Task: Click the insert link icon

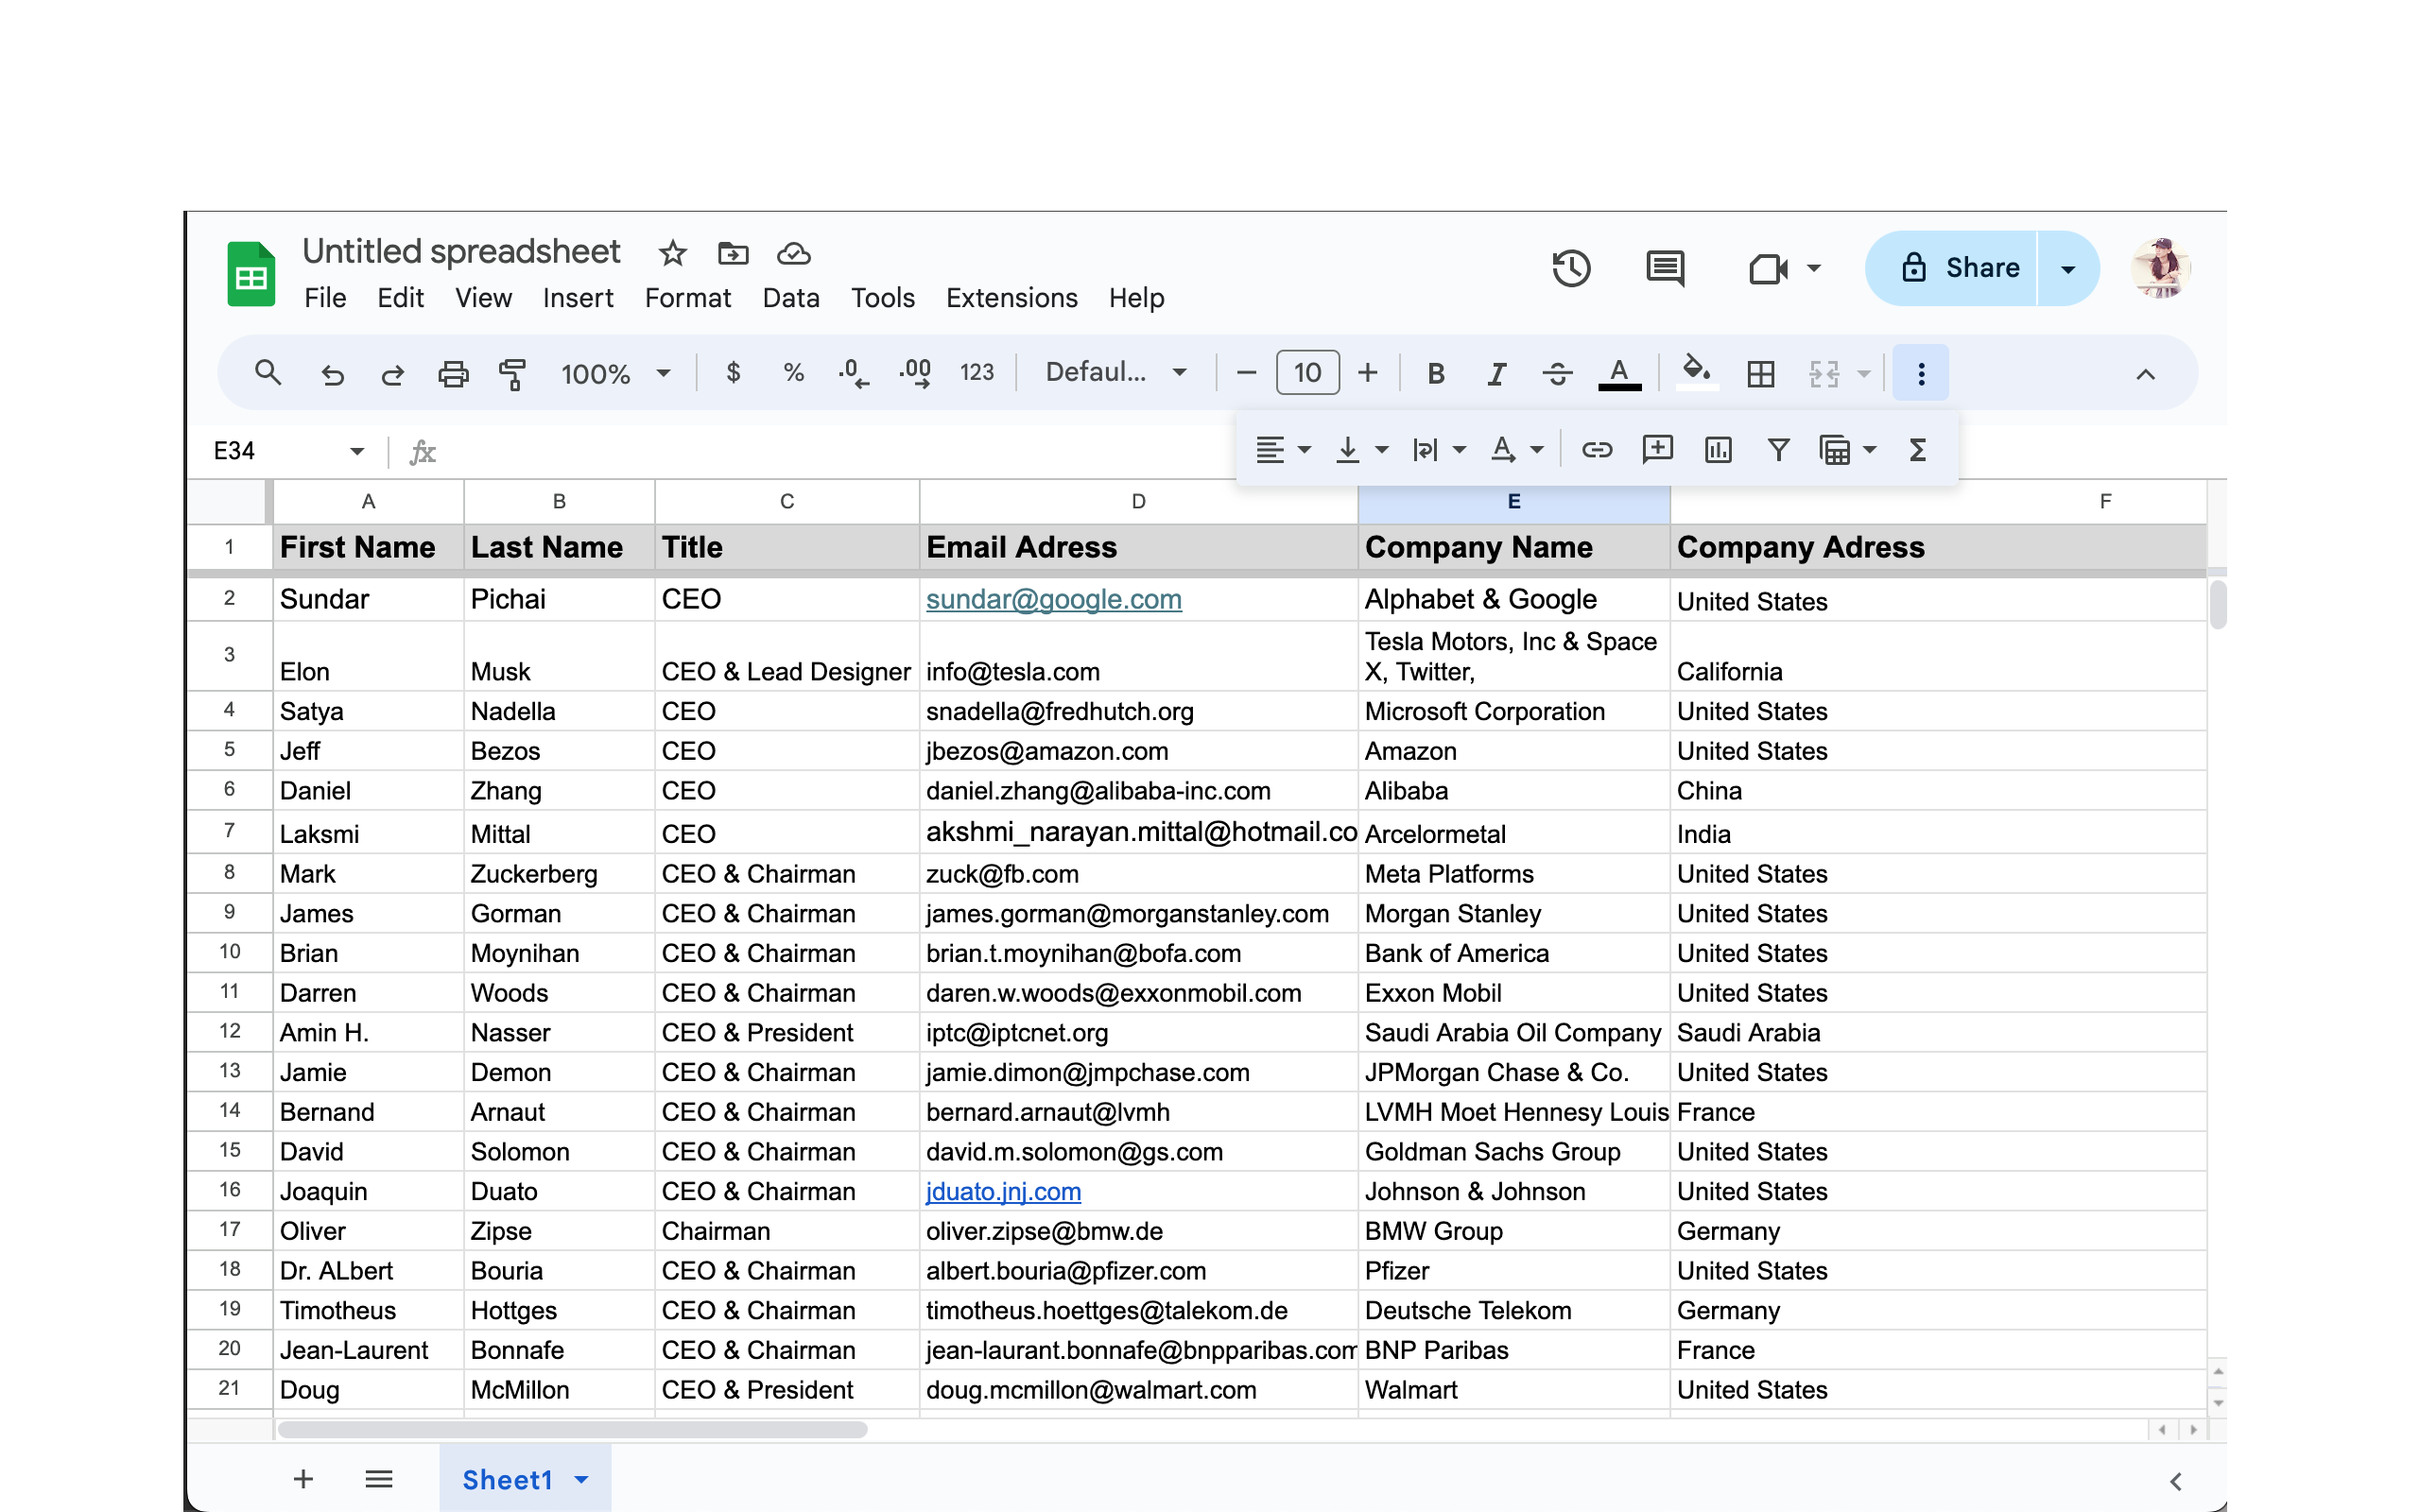Action: [1596, 450]
